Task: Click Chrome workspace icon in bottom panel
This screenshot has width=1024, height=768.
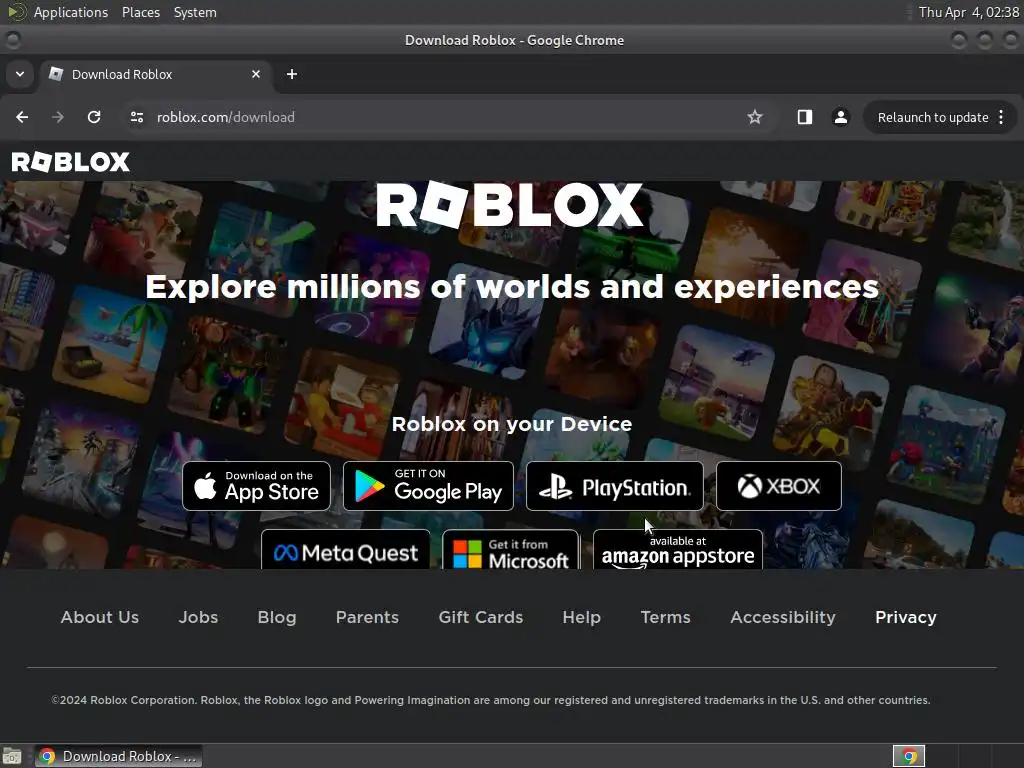Action: click(909, 756)
